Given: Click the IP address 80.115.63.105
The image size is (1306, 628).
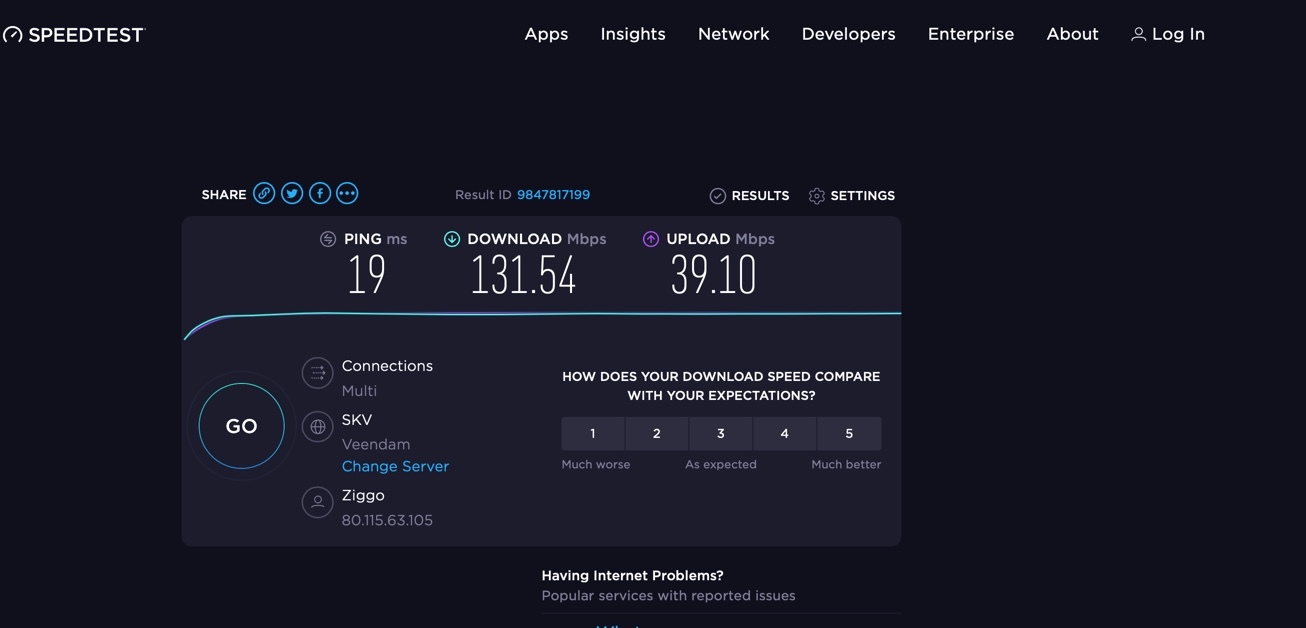Looking at the screenshot, I should [387, 520].
